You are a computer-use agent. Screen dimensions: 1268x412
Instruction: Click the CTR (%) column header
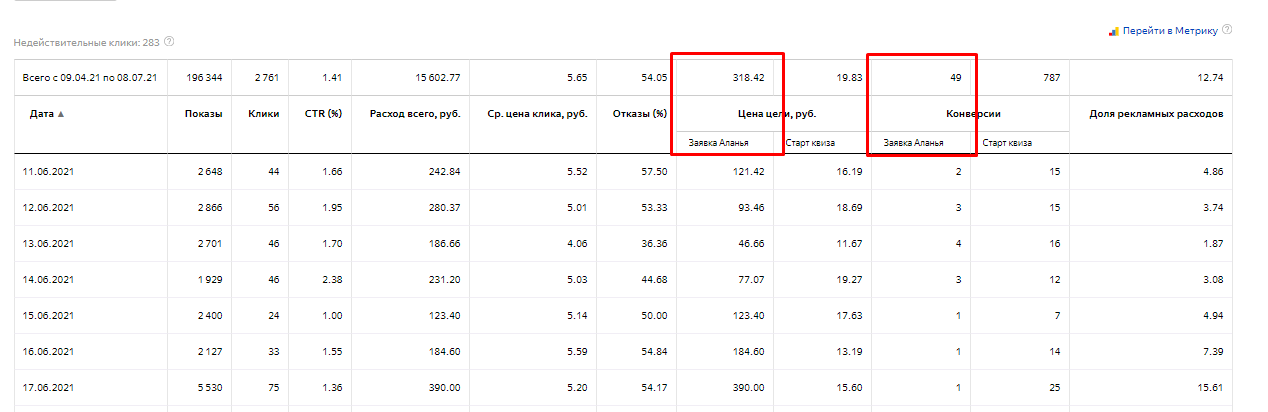pos(323,114)
